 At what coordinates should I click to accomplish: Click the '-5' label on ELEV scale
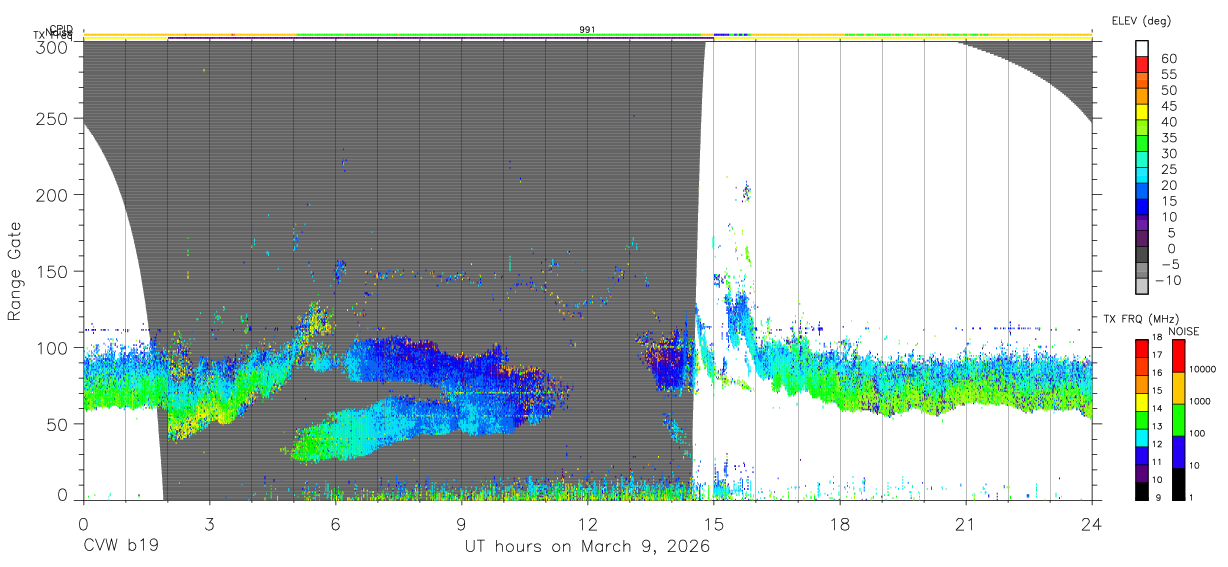coord(1168,264)
